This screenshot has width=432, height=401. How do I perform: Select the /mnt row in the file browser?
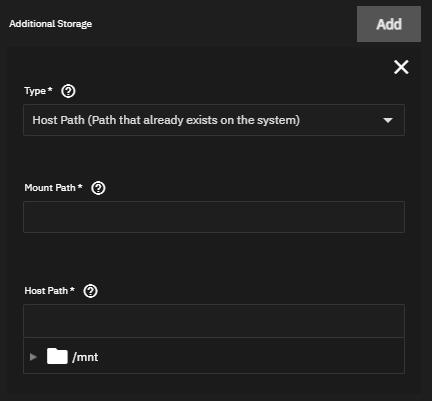click(x=214, y=356)
